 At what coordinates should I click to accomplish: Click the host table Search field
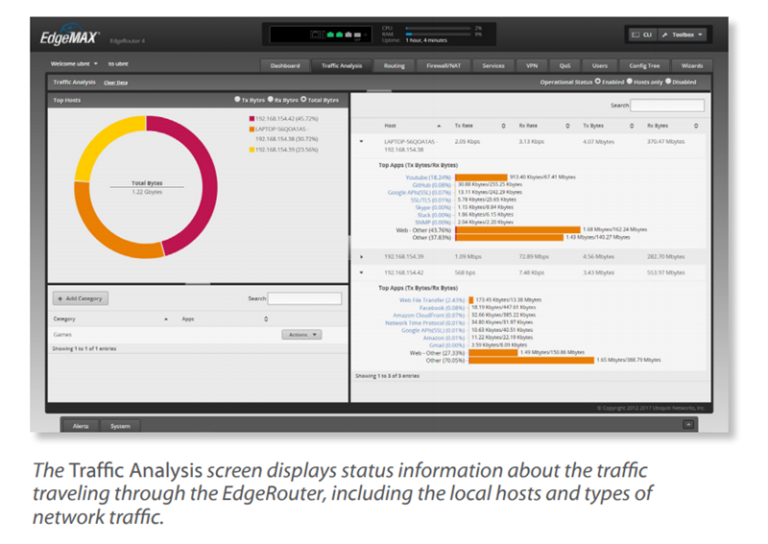pos(668,104)
